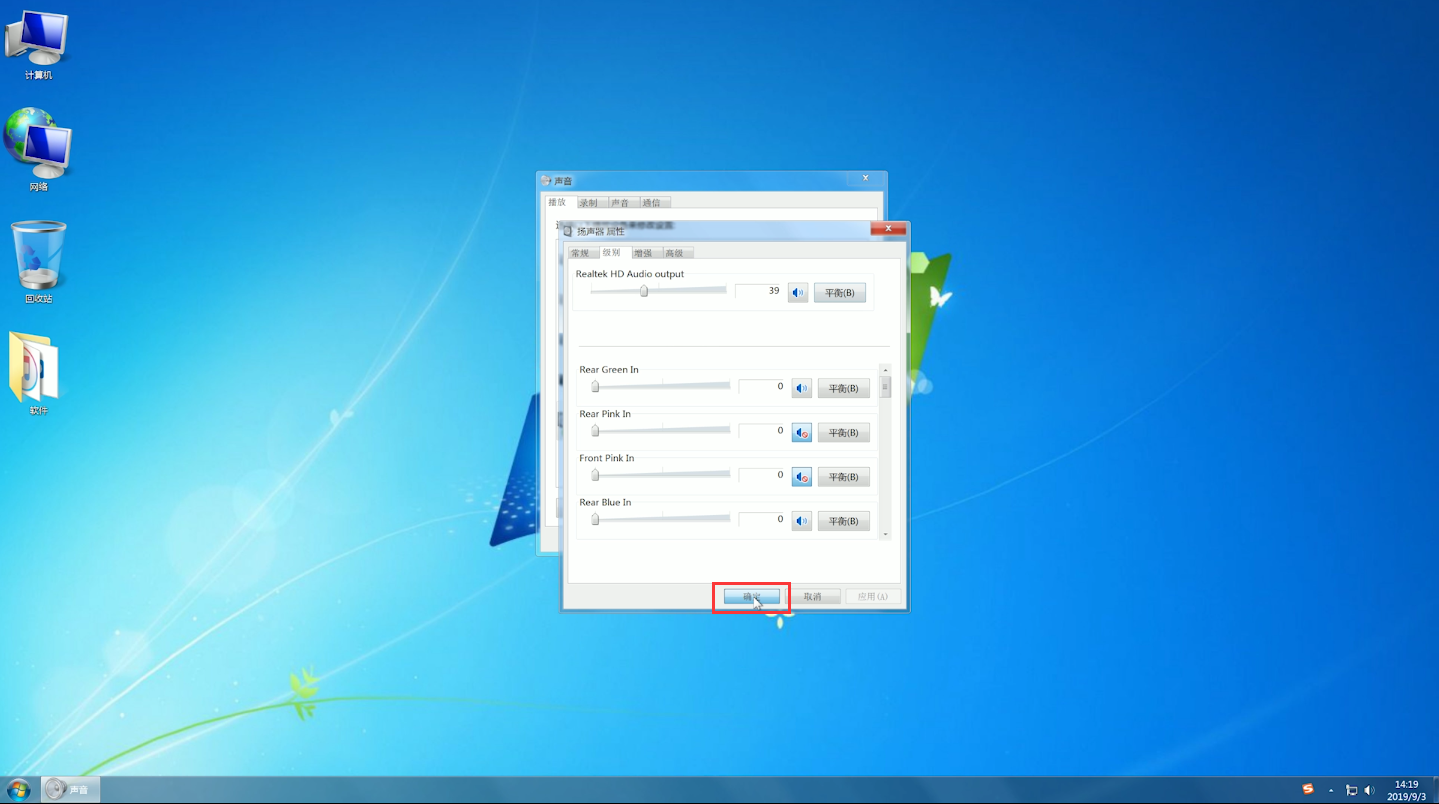Open balance for Rear Pink In
This screenshot has width=1439, height=804.
844,432
